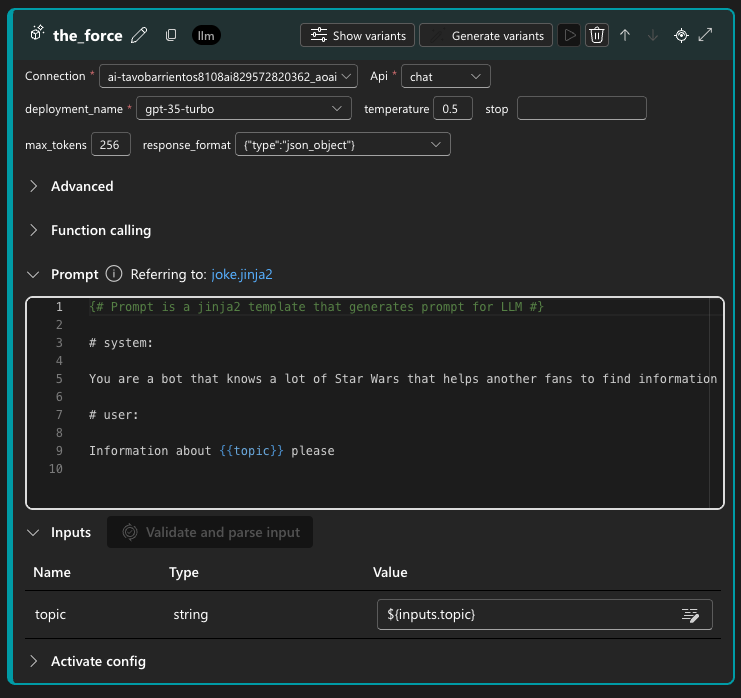Click the jinja2 comment on line 1
The height and width of the screenshot is (698, 741).
pyautogui.click(x=316, y=307)
